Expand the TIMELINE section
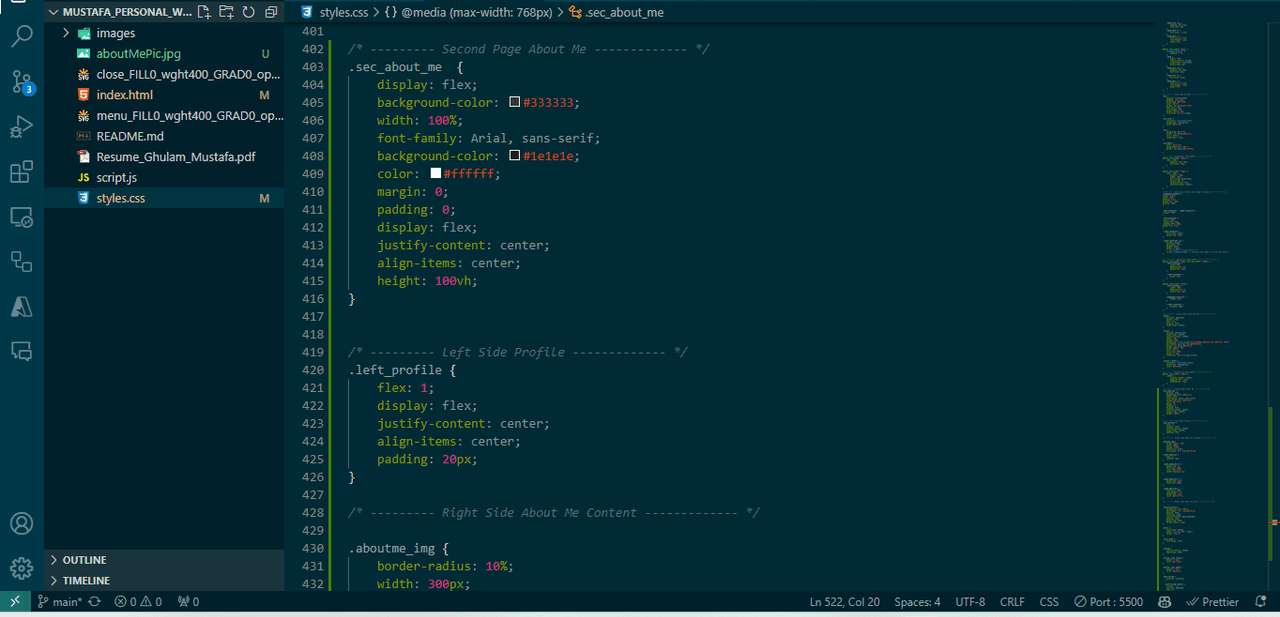 (86, 580)
